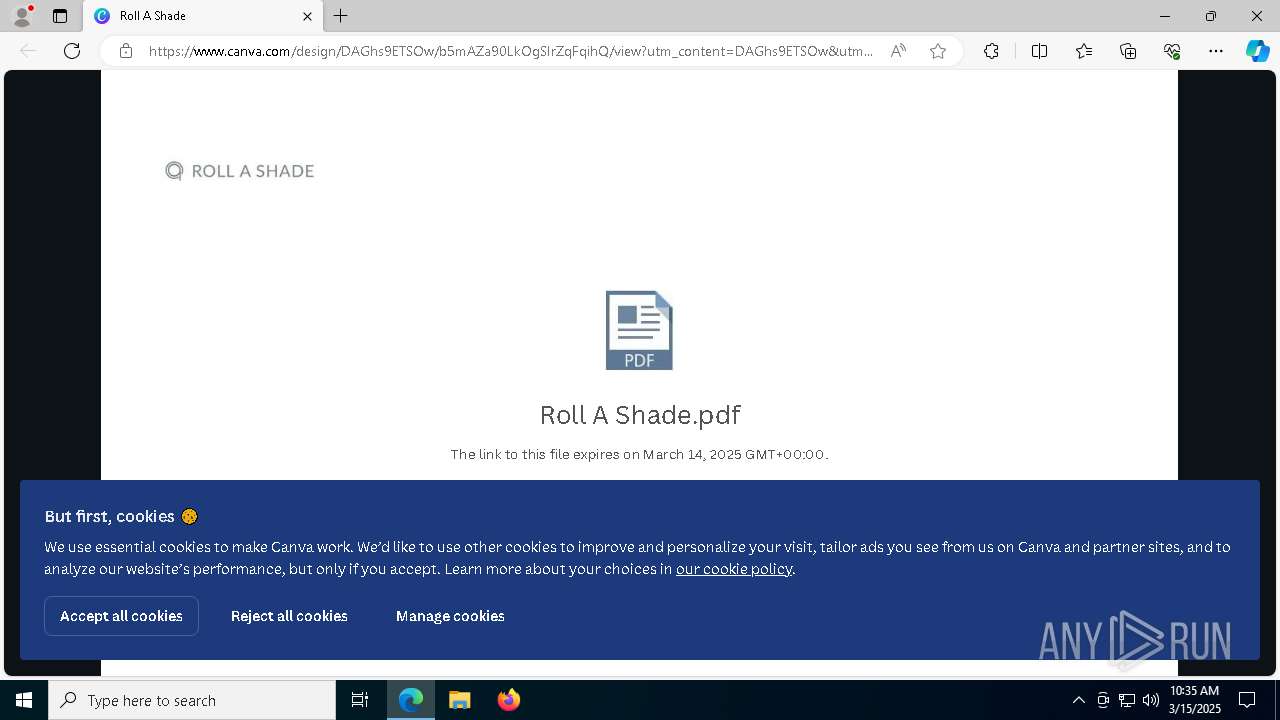The image size is (1280, 720).
Task: Open File Explorer from taskbar
Action: click(460, 700)
